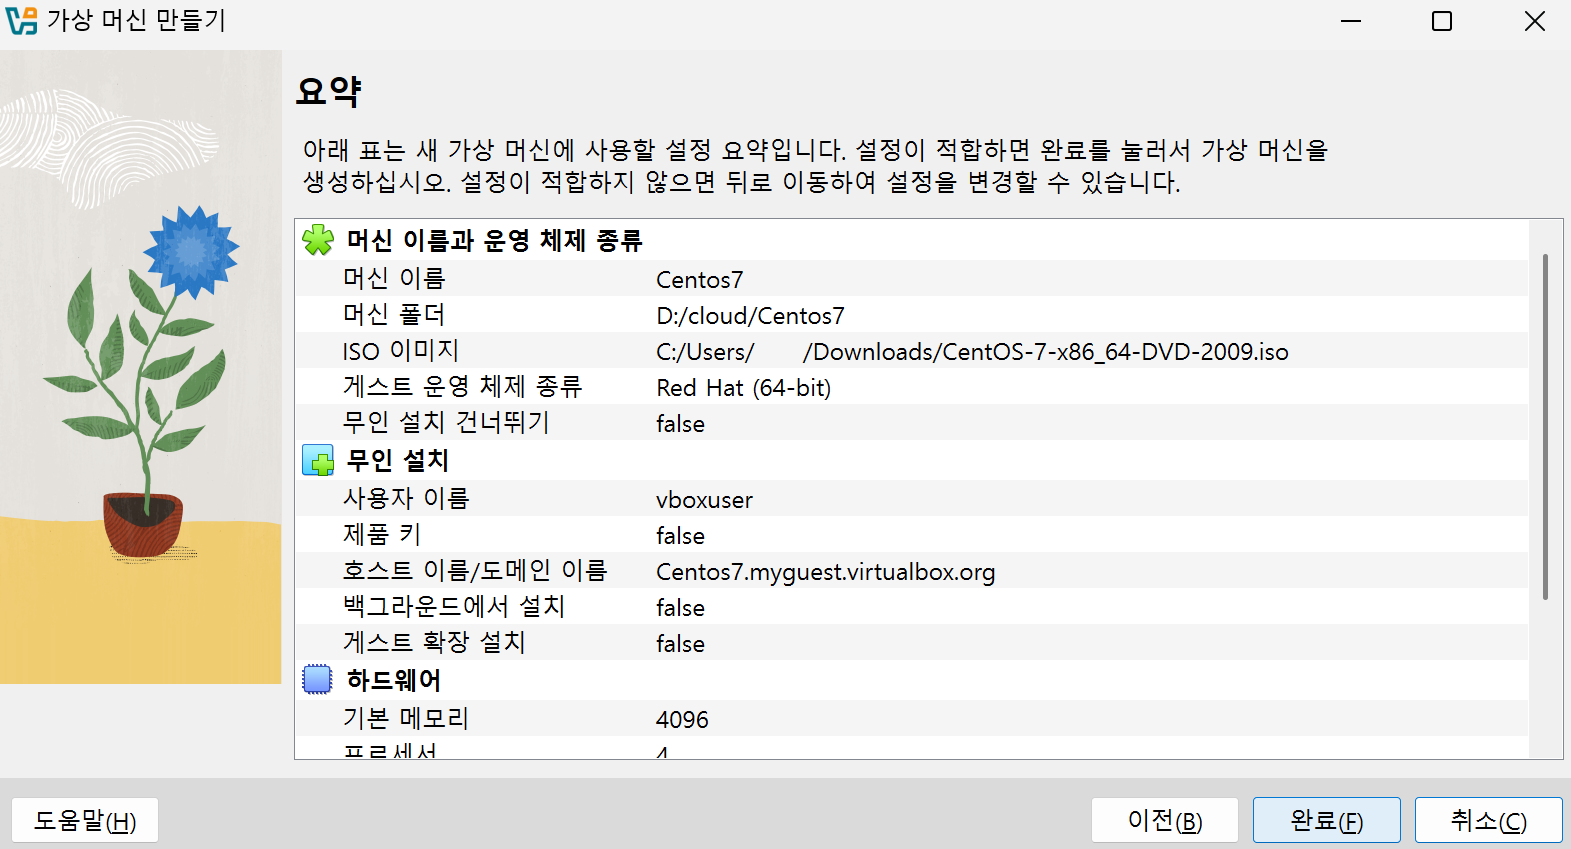
Task: Click the false value of 게스트 확장 설치
Action: (680, 644)
